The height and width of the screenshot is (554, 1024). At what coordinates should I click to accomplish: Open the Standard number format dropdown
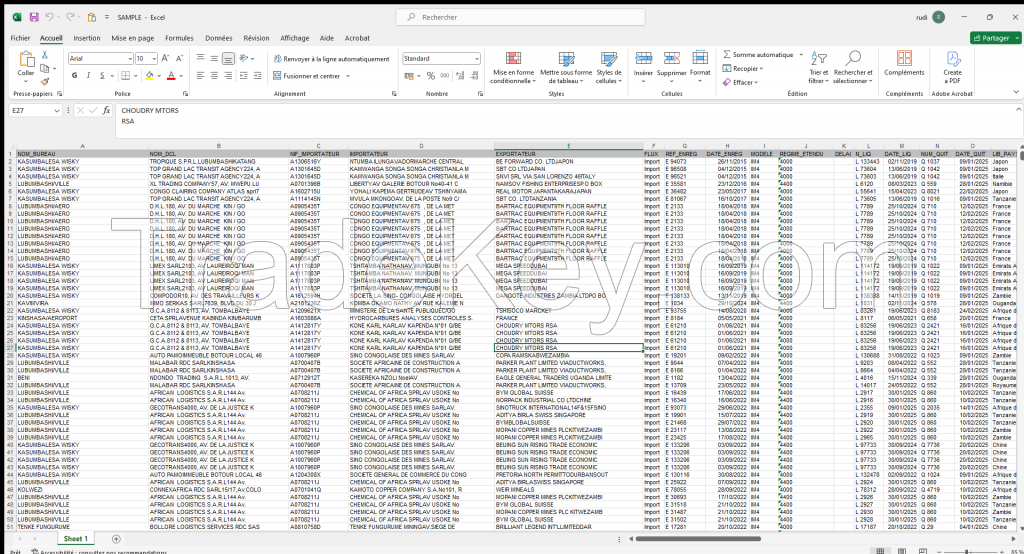click(x=477, y=59)
